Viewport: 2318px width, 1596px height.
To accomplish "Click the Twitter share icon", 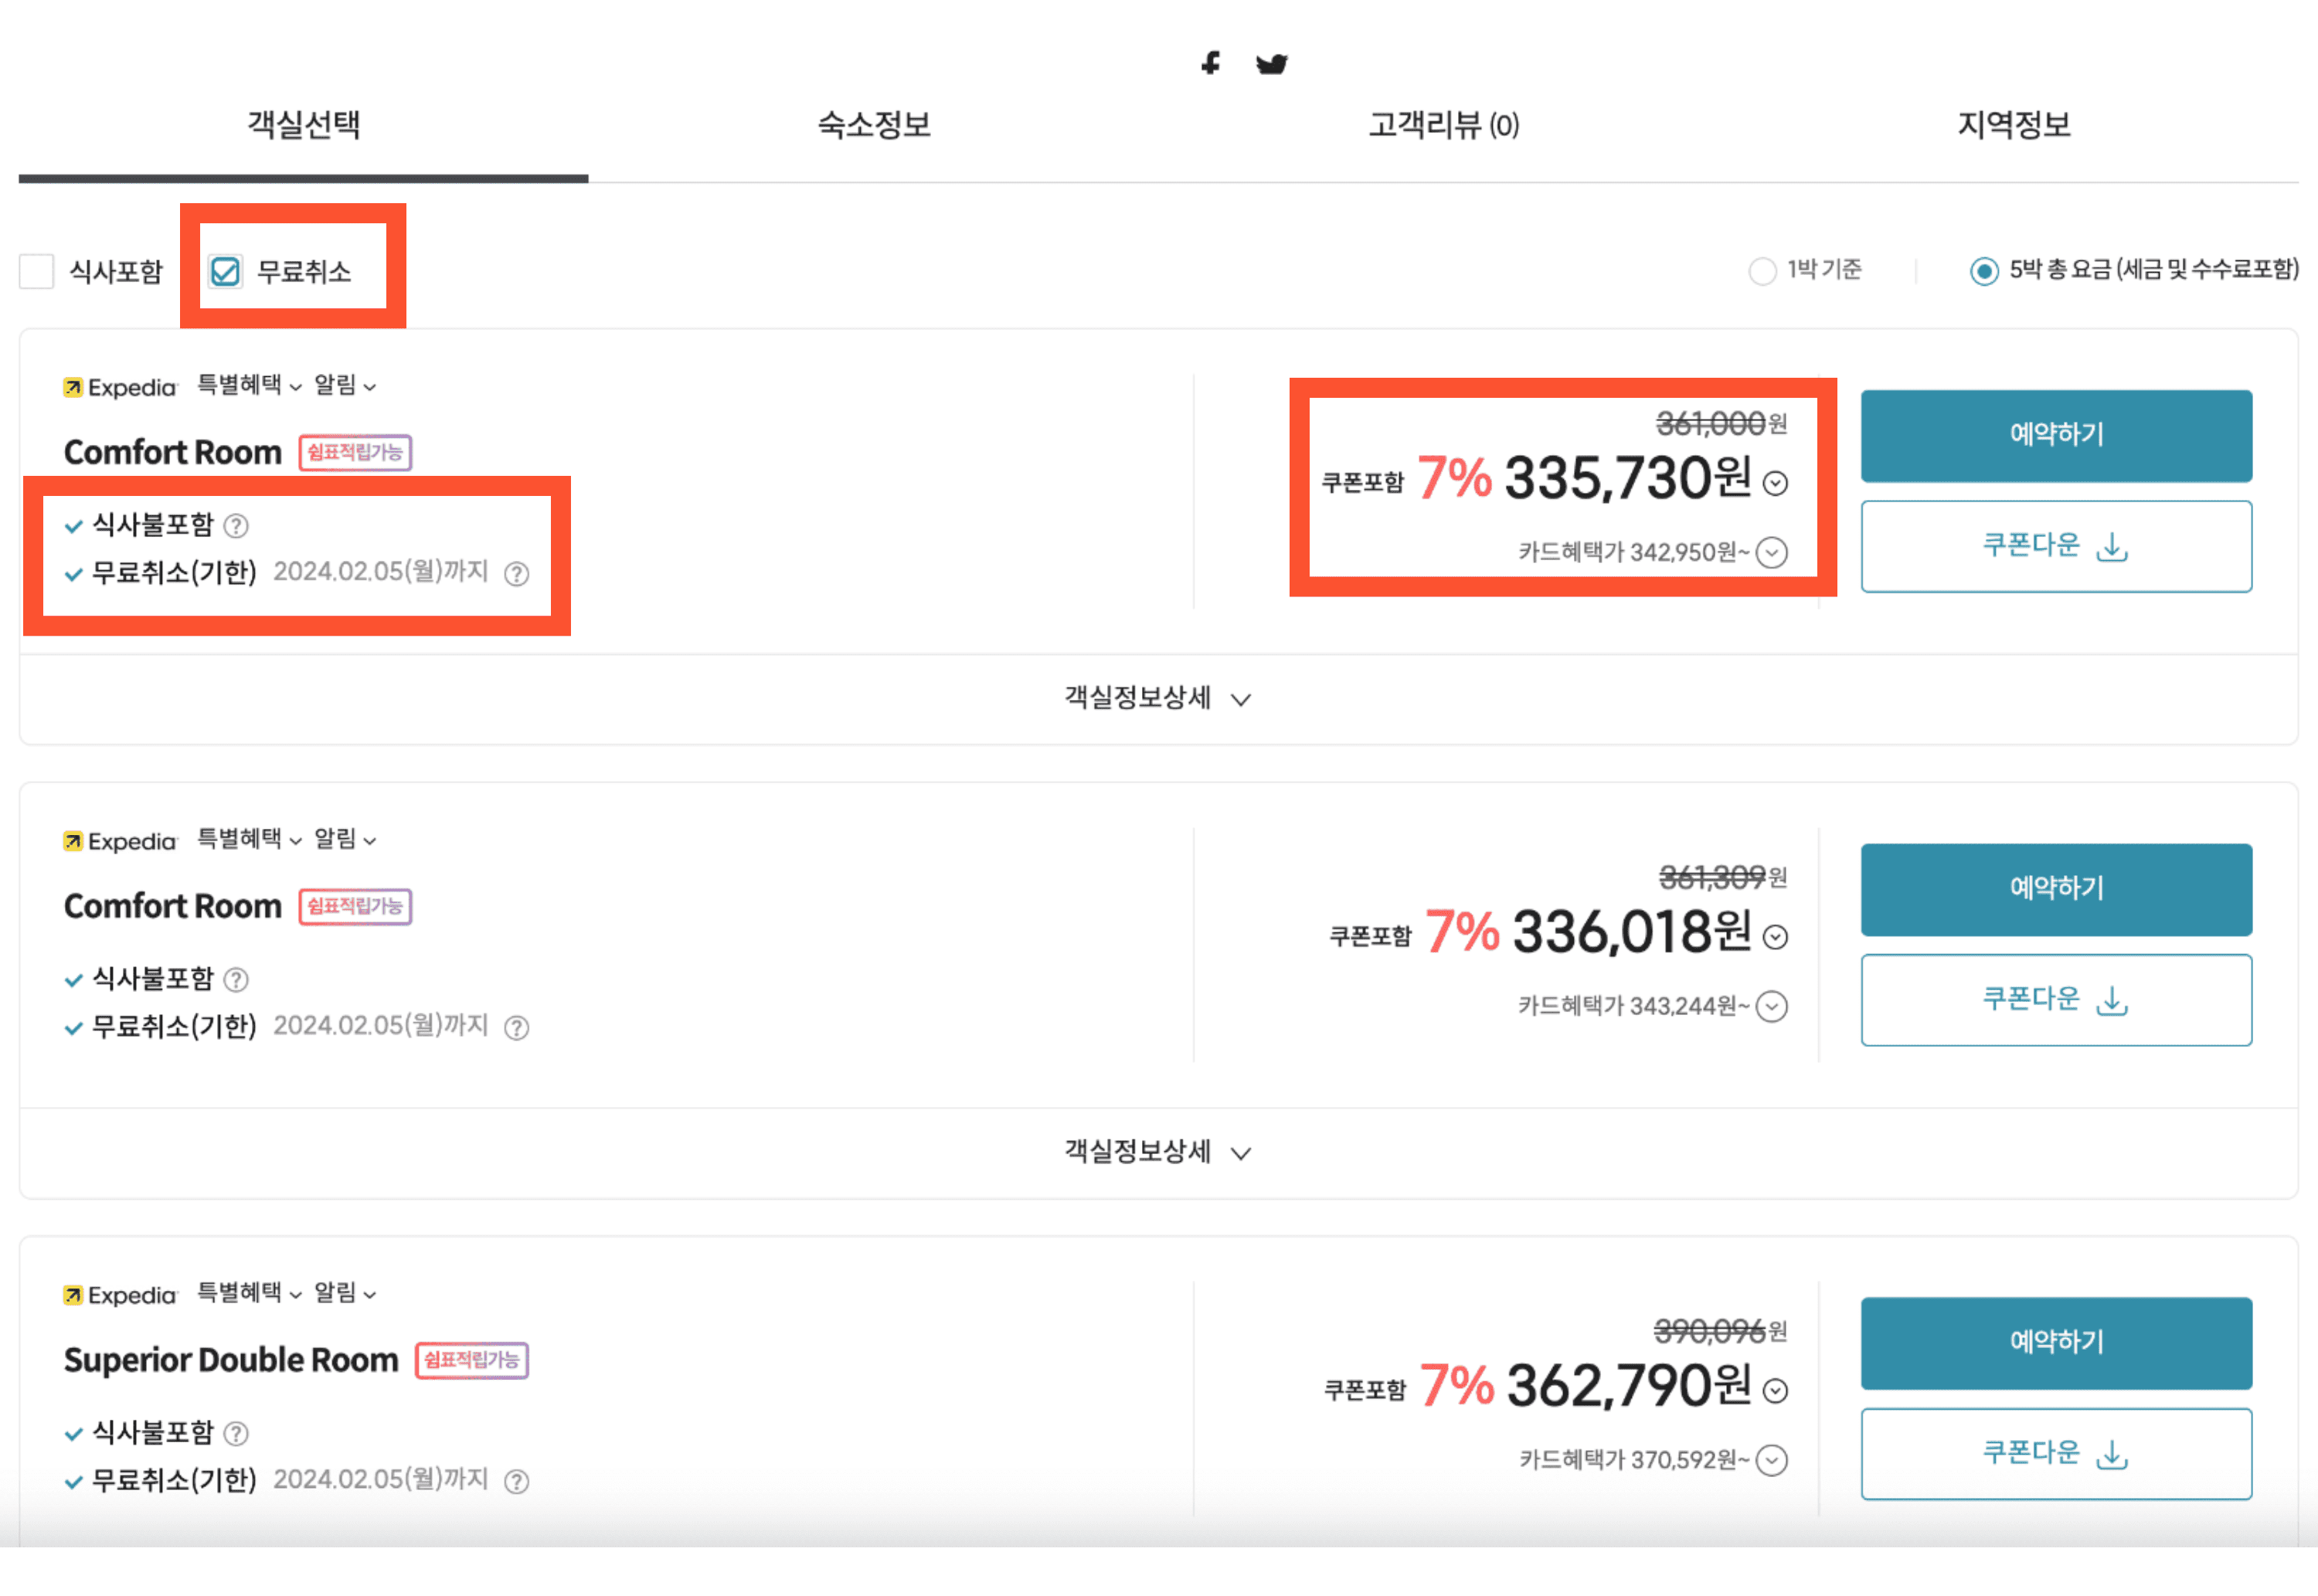I will click(x=1271, y=64).
